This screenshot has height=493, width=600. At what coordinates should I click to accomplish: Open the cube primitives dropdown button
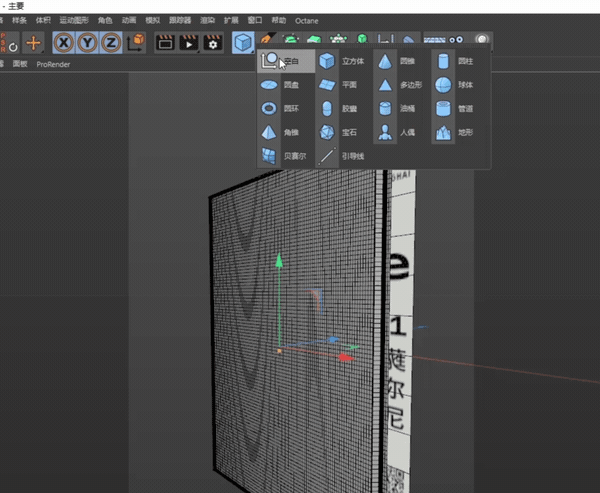[x=243, y=42]
